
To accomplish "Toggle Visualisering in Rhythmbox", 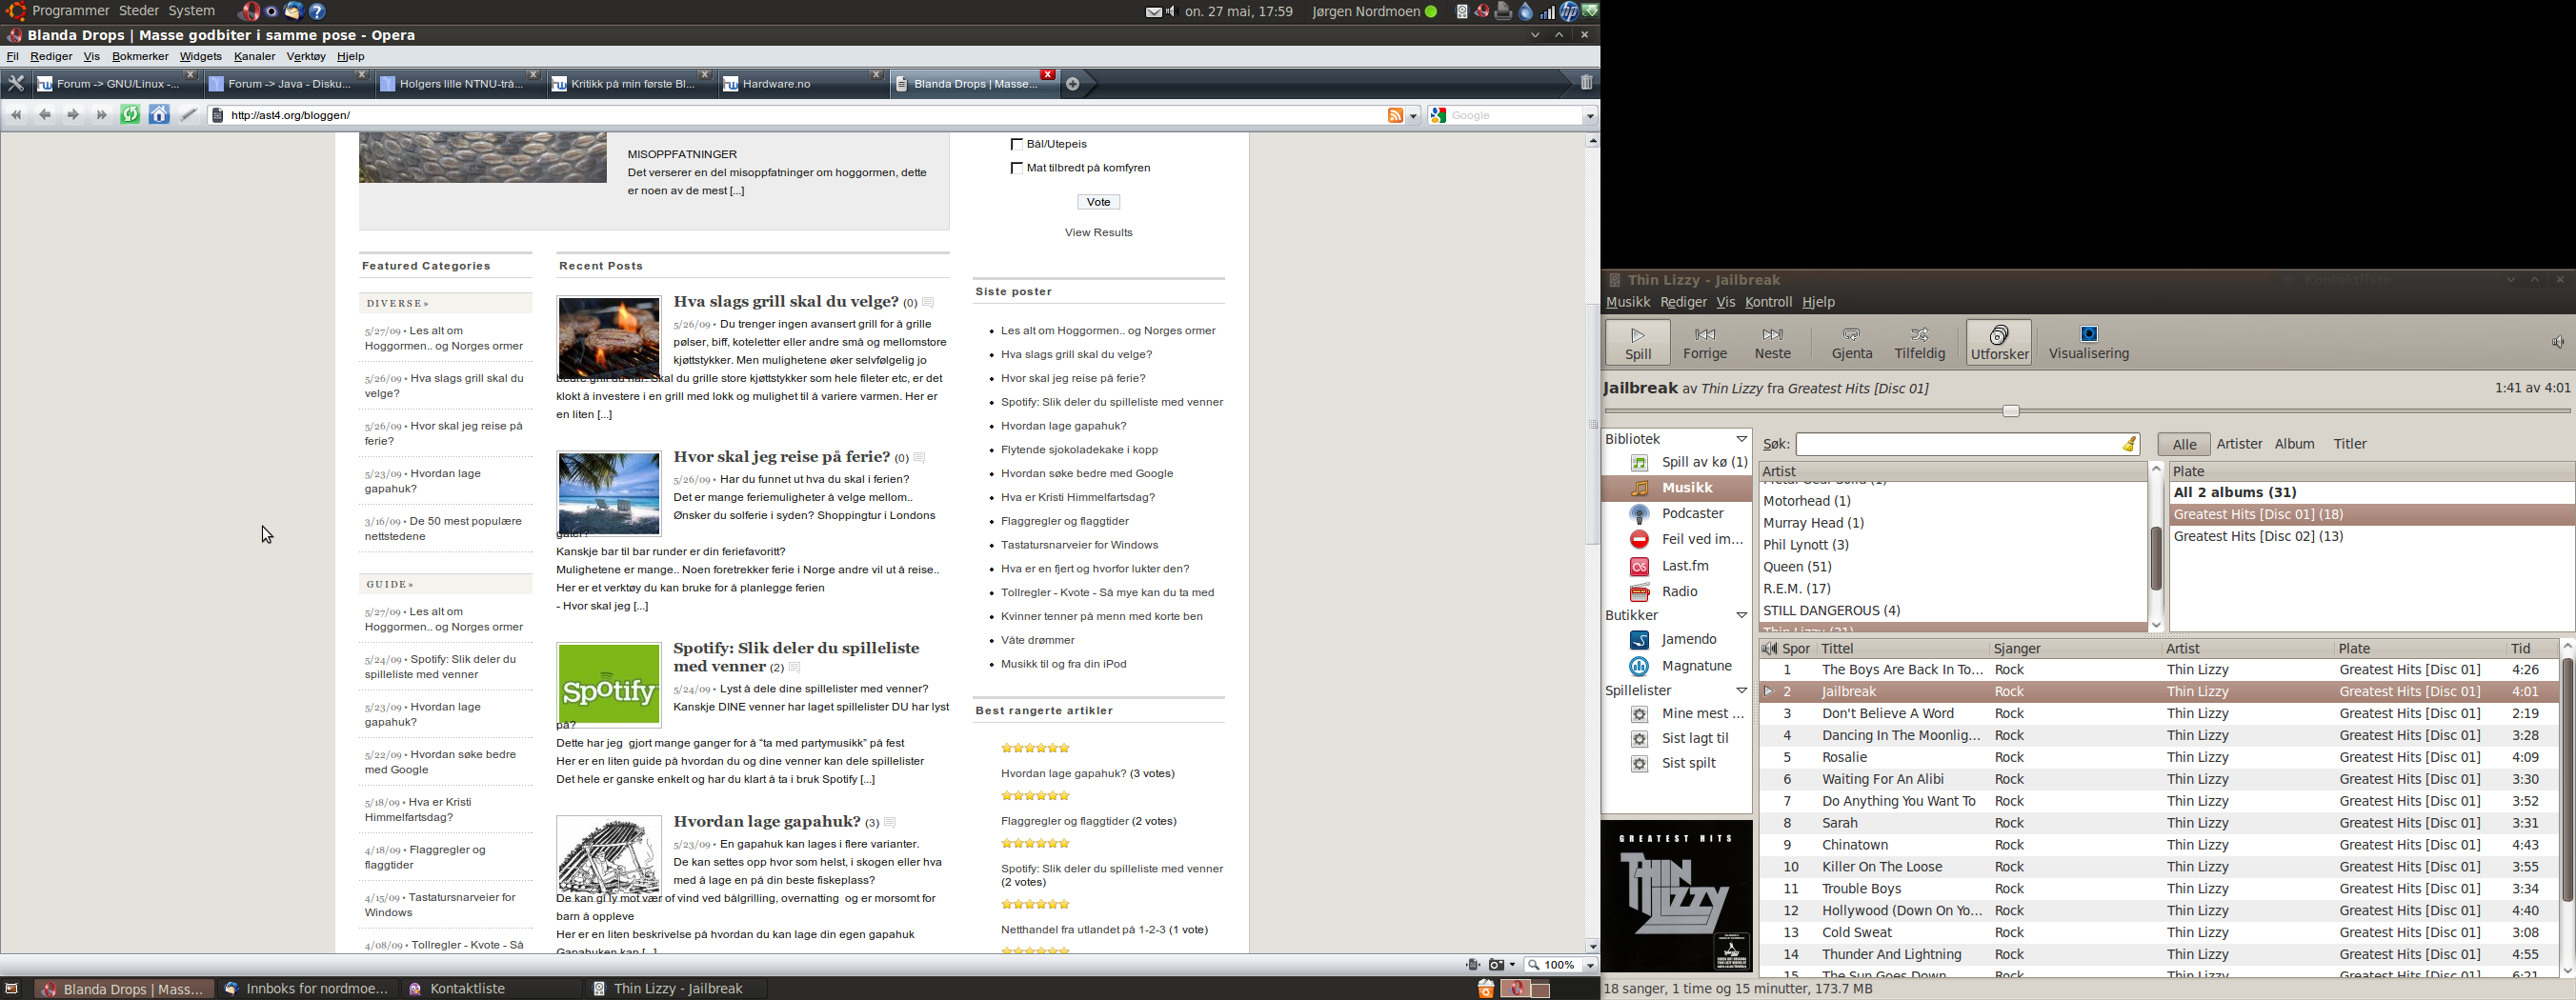I will (2089, 343).
